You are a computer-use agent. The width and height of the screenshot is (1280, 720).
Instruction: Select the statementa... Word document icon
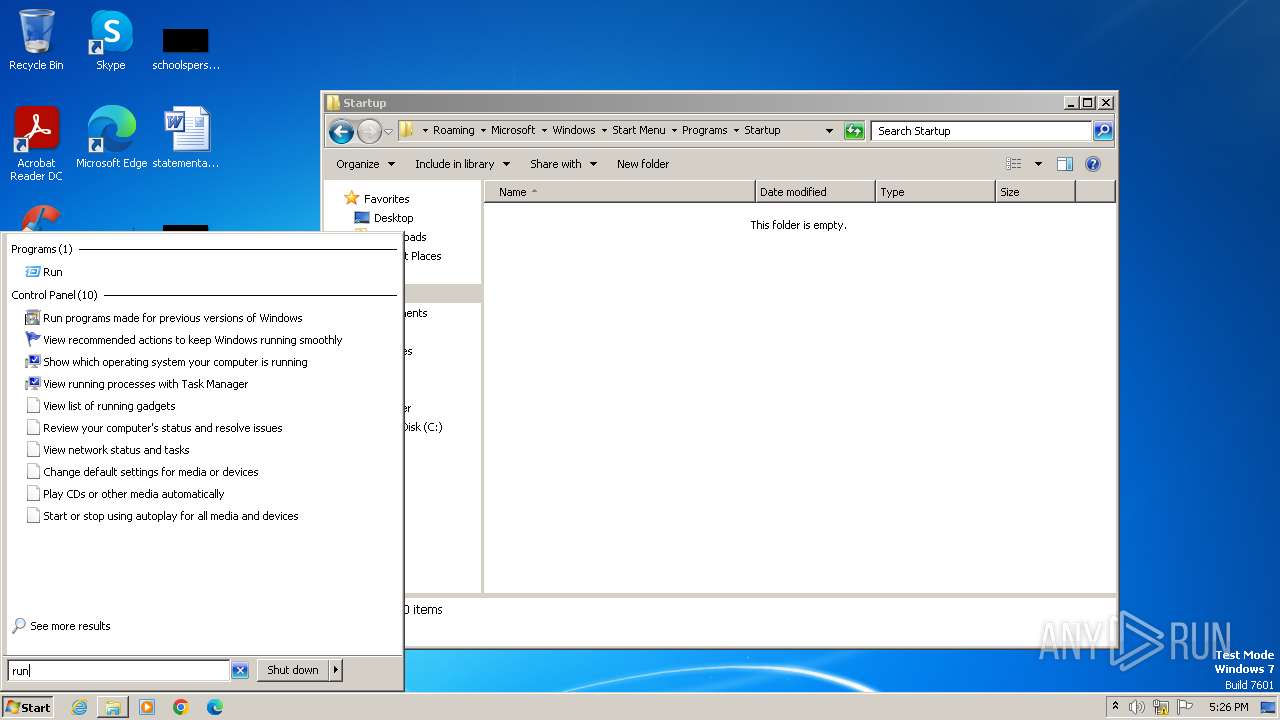186,137
